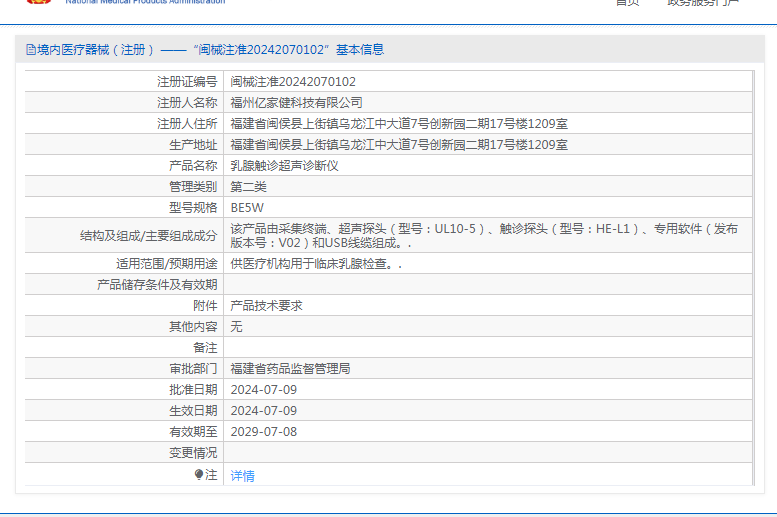
Task: Click the 产品名称 label
Action: tap(193, 166)
